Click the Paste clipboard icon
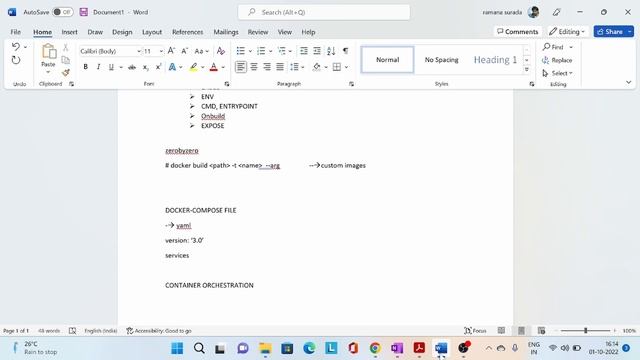This screenshot has height=360, width=640. point(49,51)
